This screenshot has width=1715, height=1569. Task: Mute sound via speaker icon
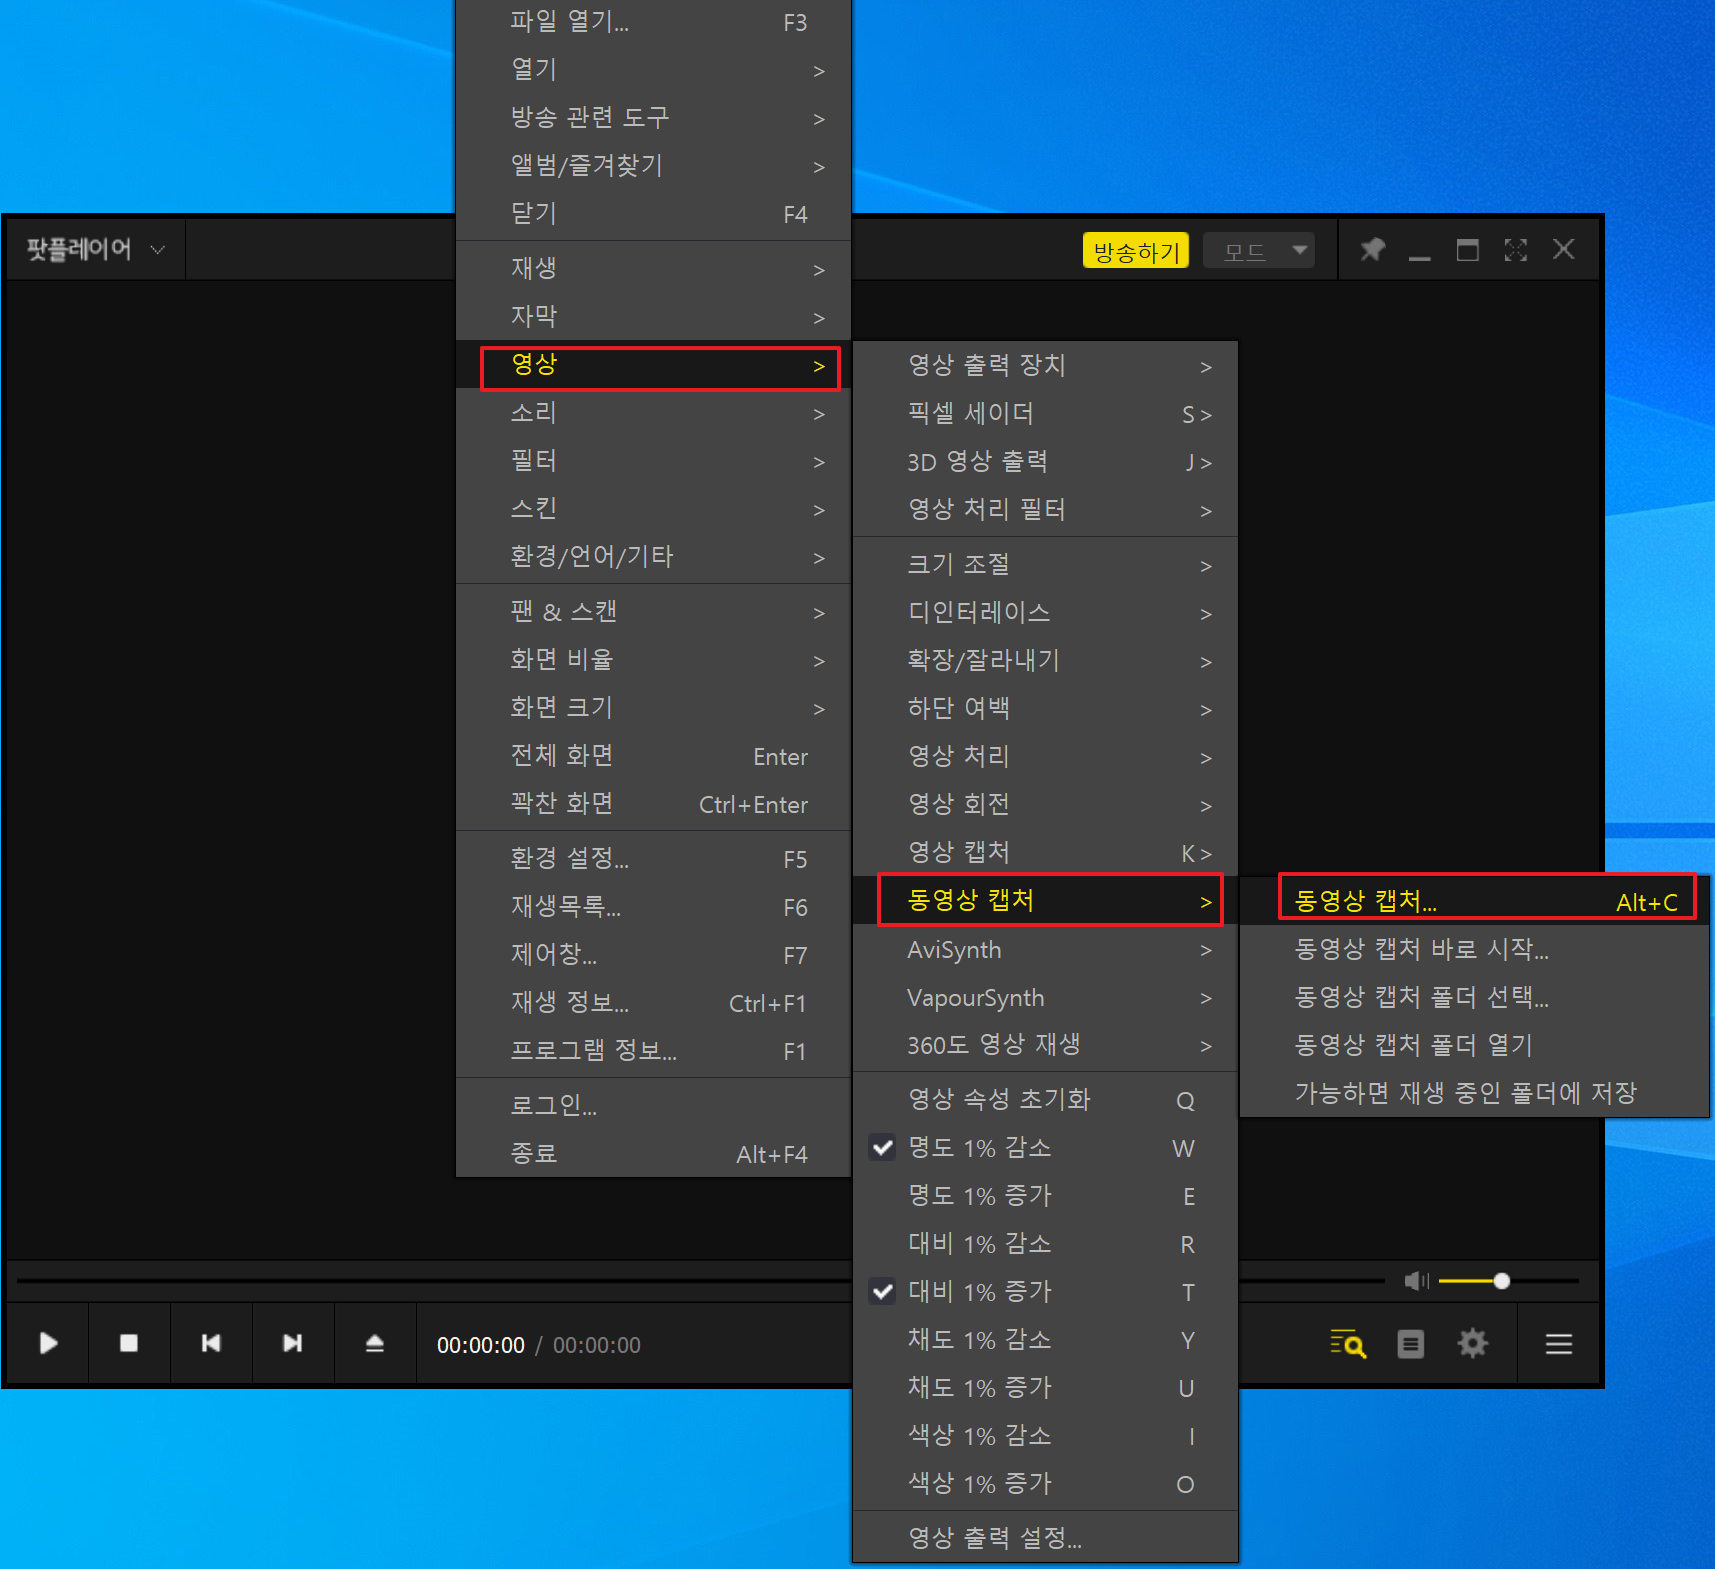(1417, 1281)
